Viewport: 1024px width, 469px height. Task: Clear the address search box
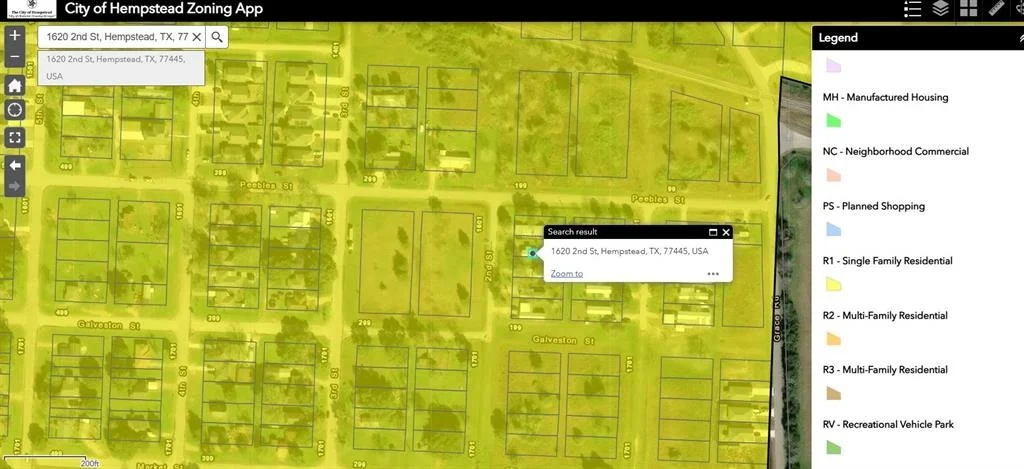point(196,37)
